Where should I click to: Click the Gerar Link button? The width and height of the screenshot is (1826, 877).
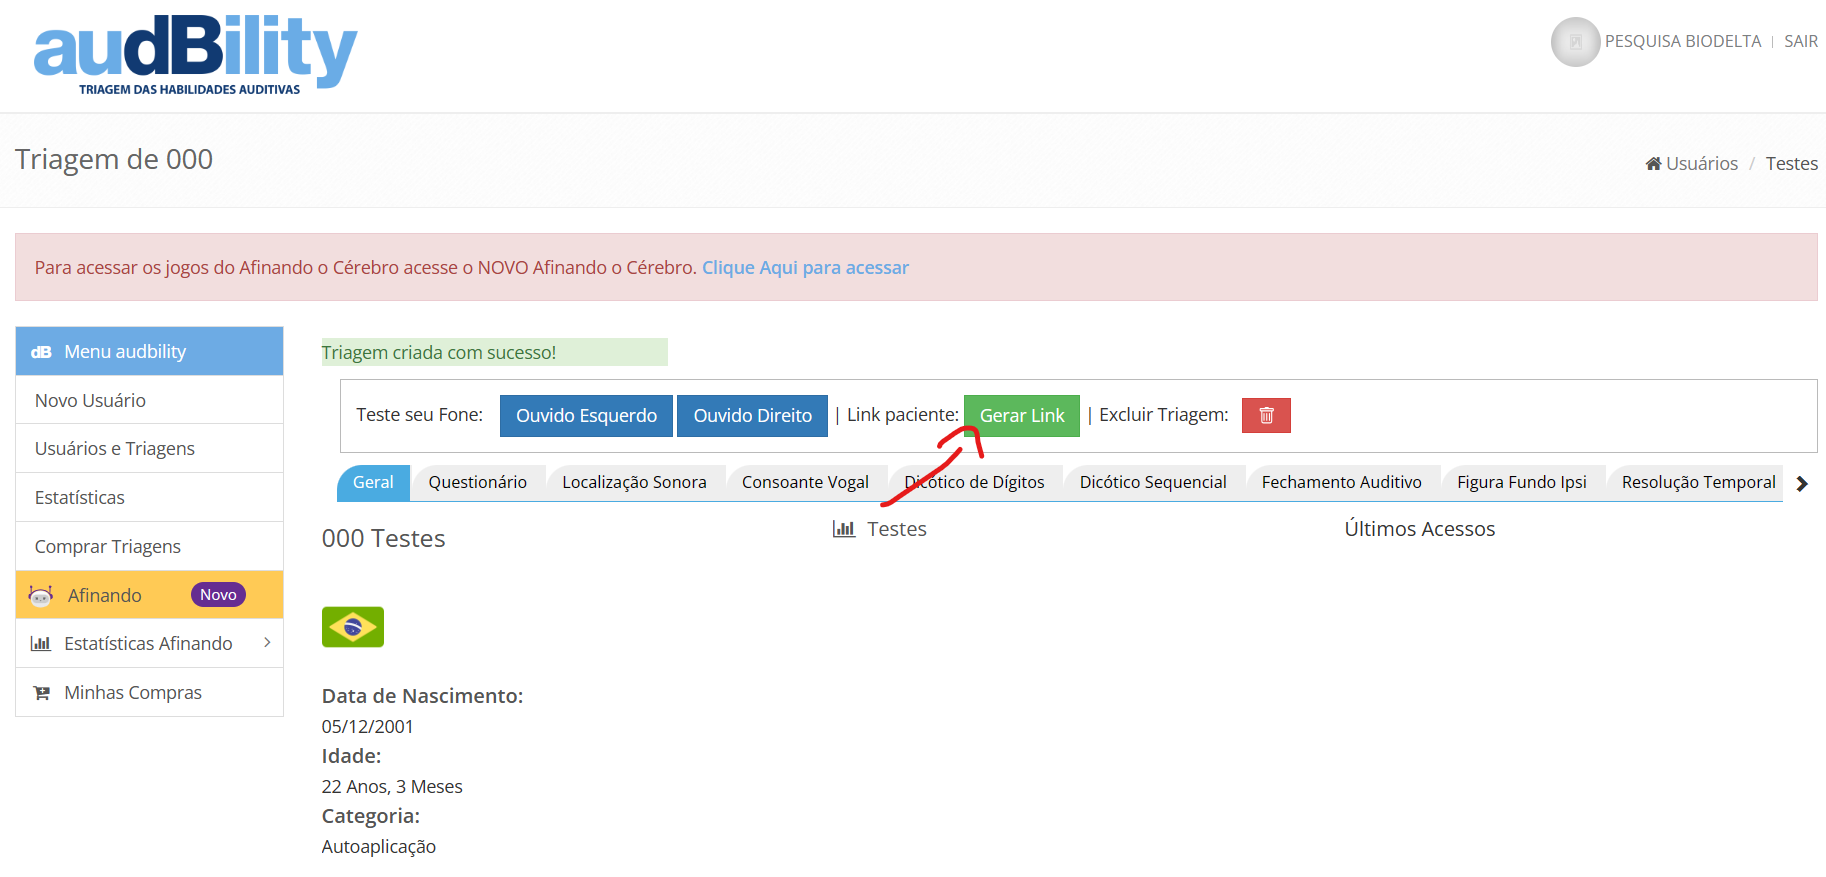(1022, 416)
